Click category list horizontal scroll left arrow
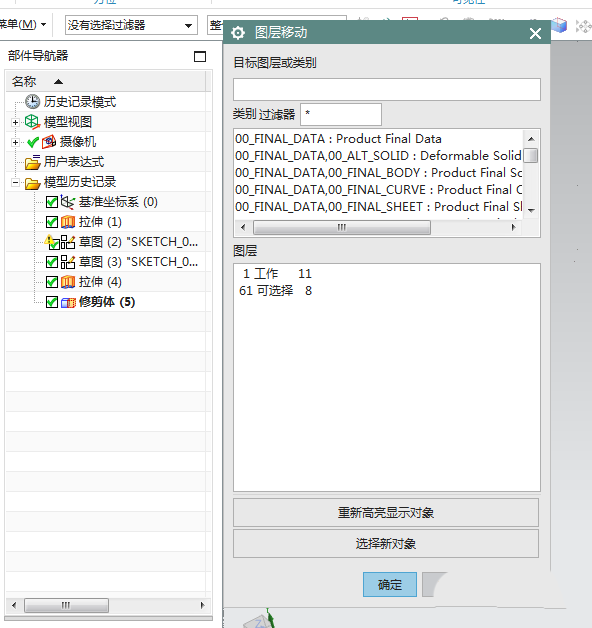The width and height of the screenshot is (592, 628). [x=243, y=227]
